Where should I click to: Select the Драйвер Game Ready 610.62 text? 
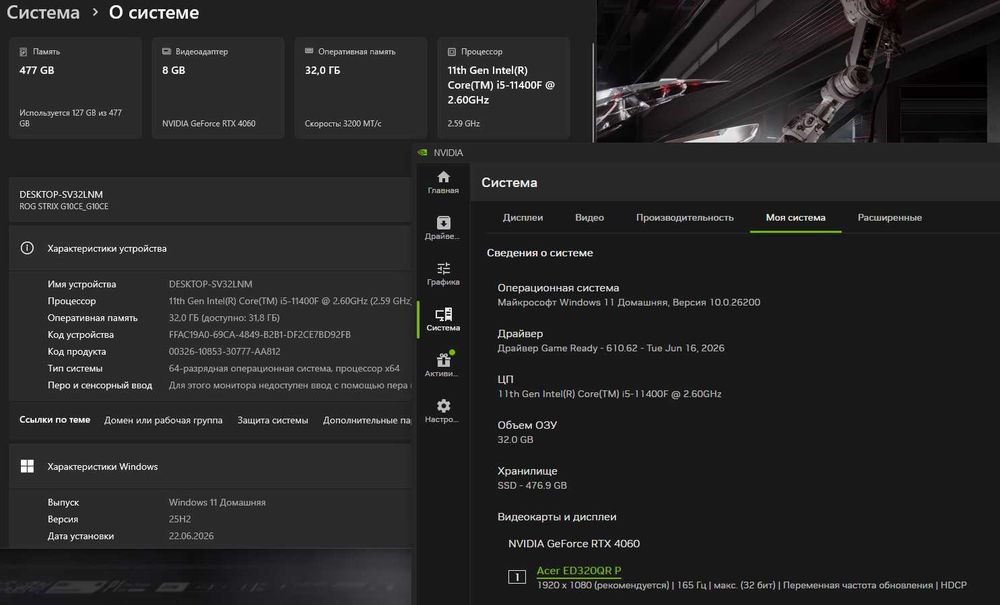pyautogui.click(x=611, y=348)
